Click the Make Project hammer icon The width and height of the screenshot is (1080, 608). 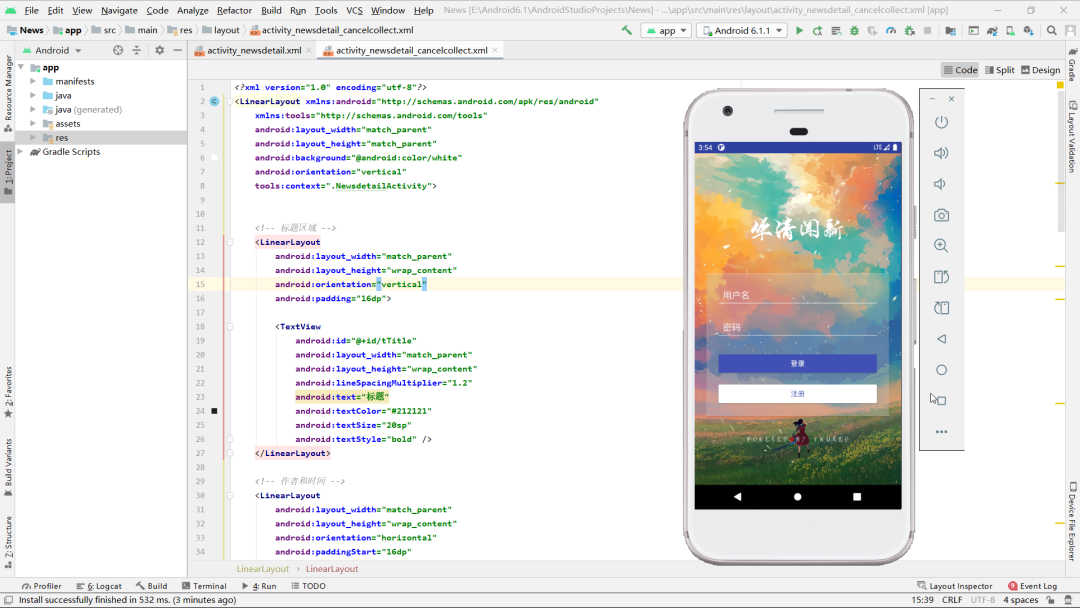[627, 30]
